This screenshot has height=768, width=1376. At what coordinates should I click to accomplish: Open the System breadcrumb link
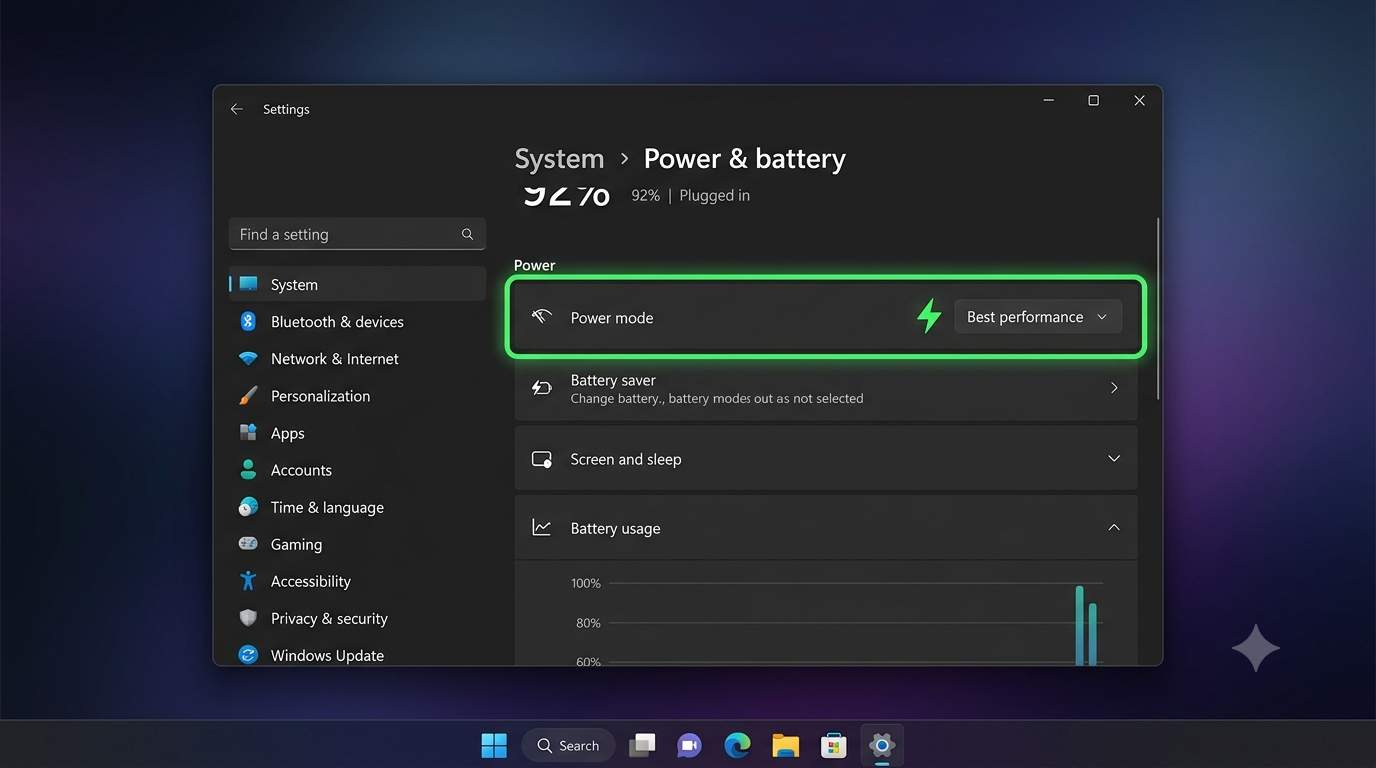pyautogui.click(x=559, y=159)
